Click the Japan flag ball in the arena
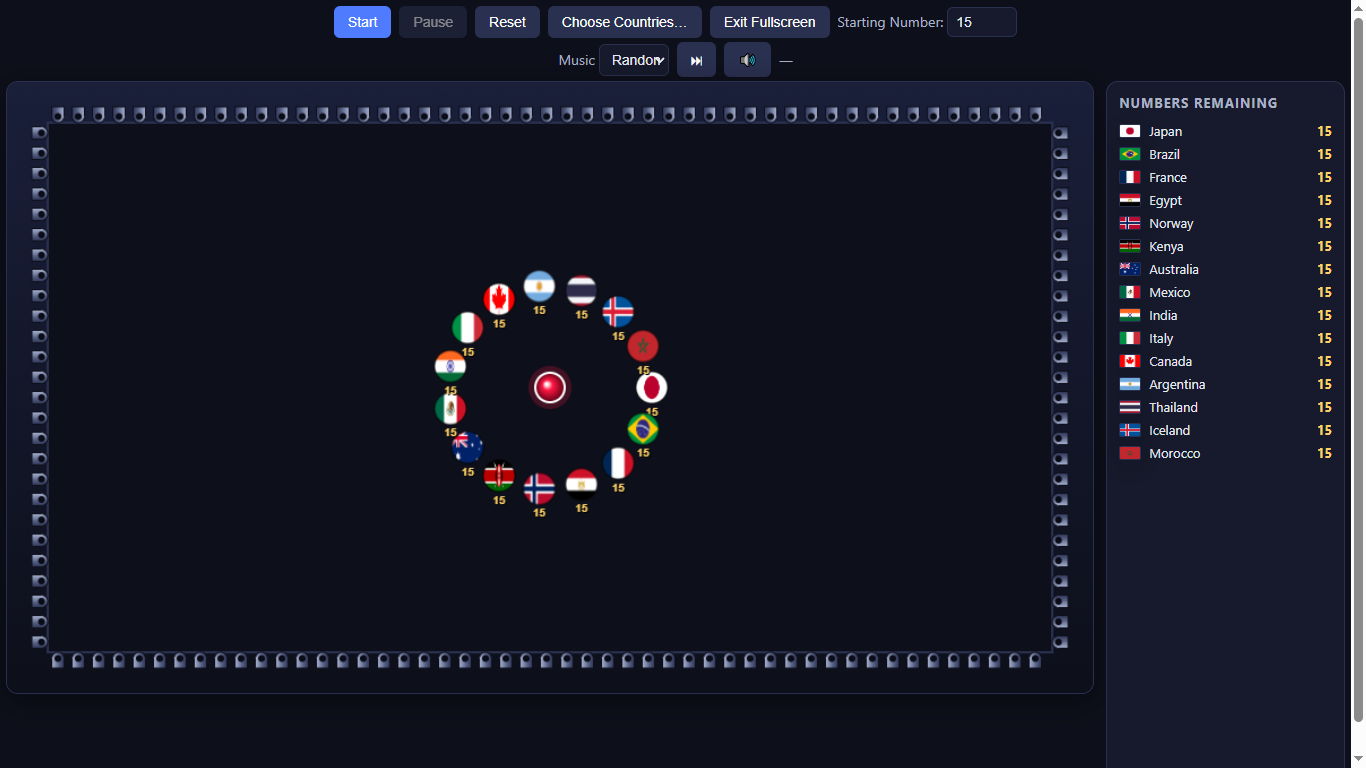 (x=652, y=387)
